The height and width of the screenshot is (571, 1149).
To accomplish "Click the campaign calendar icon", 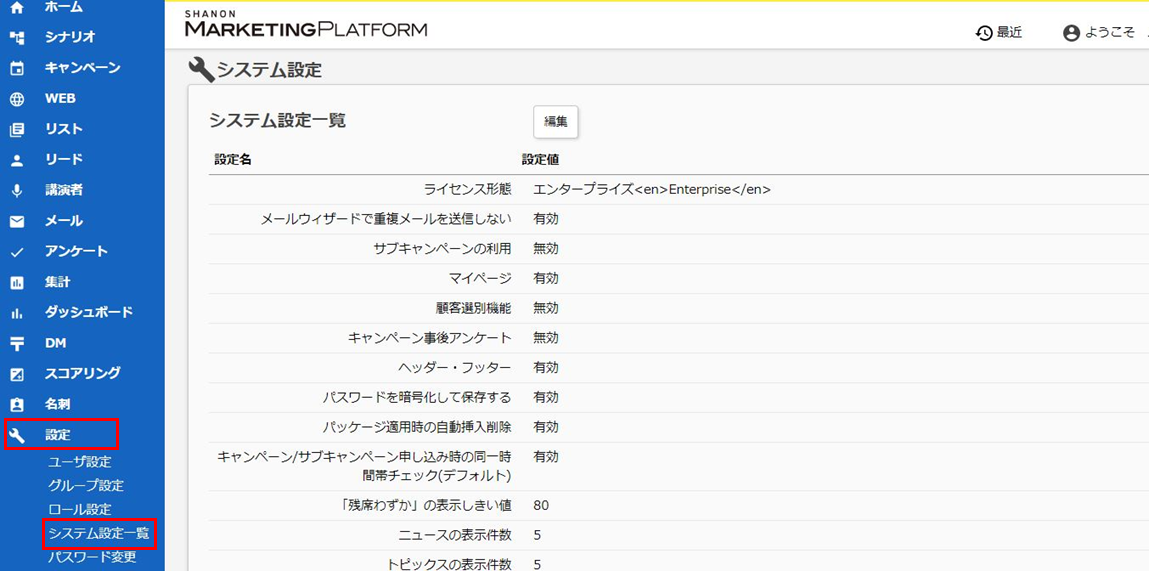I will 17,69.
